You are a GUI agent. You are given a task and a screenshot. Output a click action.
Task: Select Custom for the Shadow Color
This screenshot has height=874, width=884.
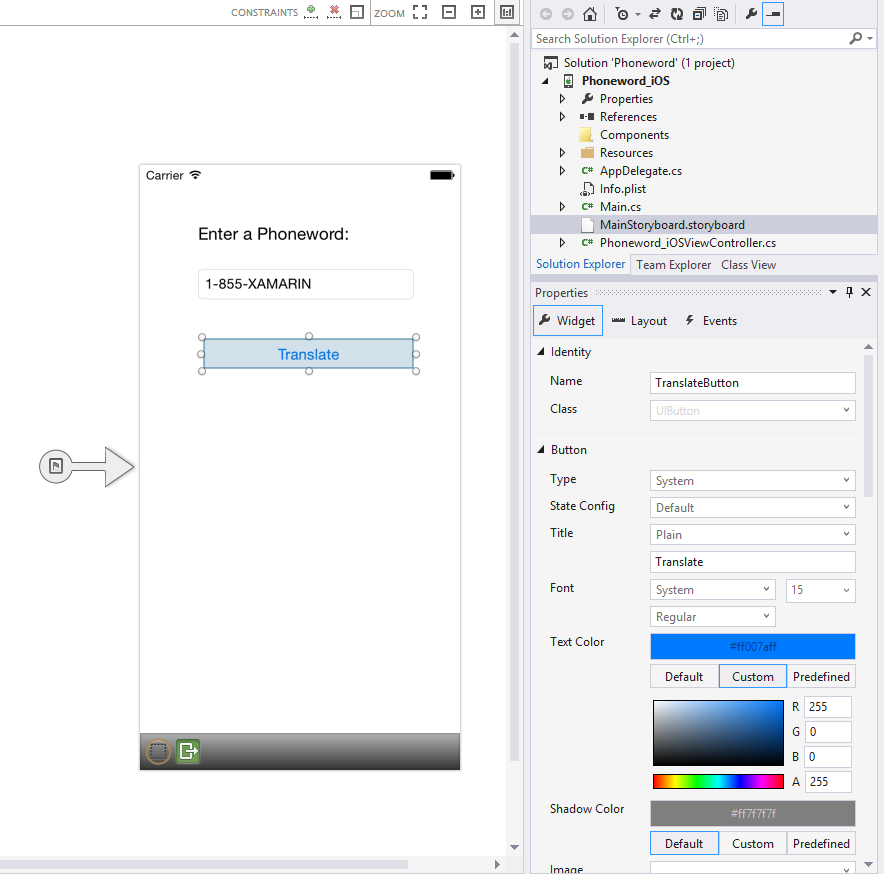click(x=752, y=843)
